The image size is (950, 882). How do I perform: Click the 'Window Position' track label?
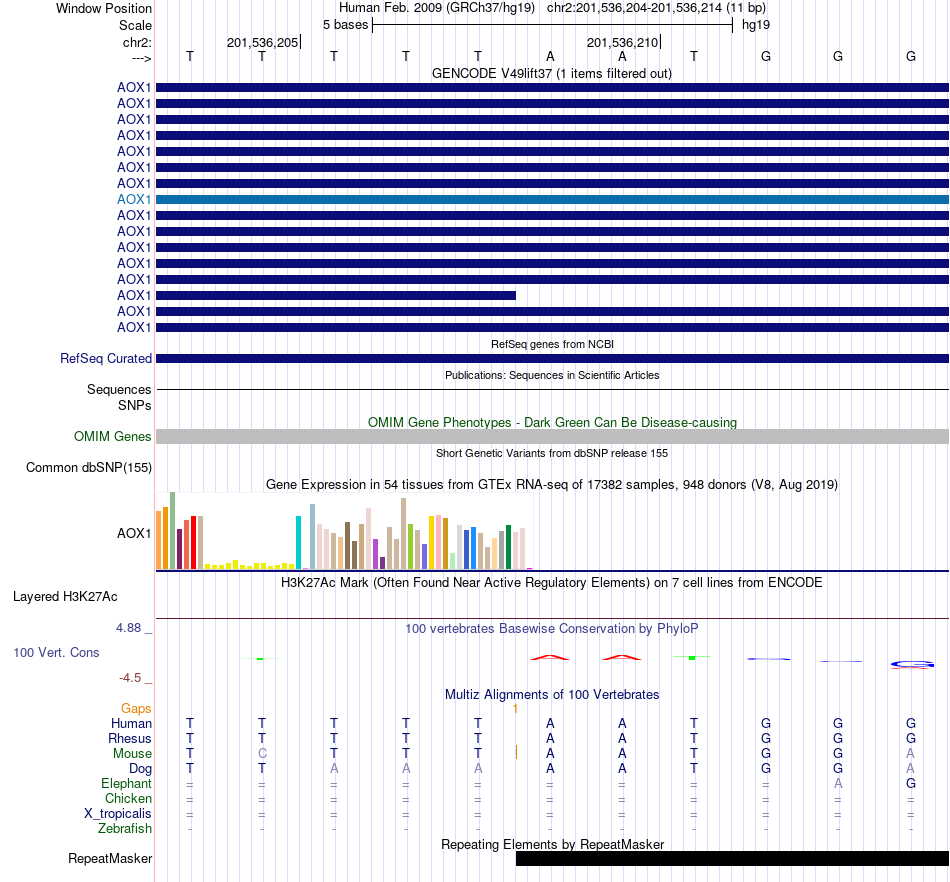[104, 8]
